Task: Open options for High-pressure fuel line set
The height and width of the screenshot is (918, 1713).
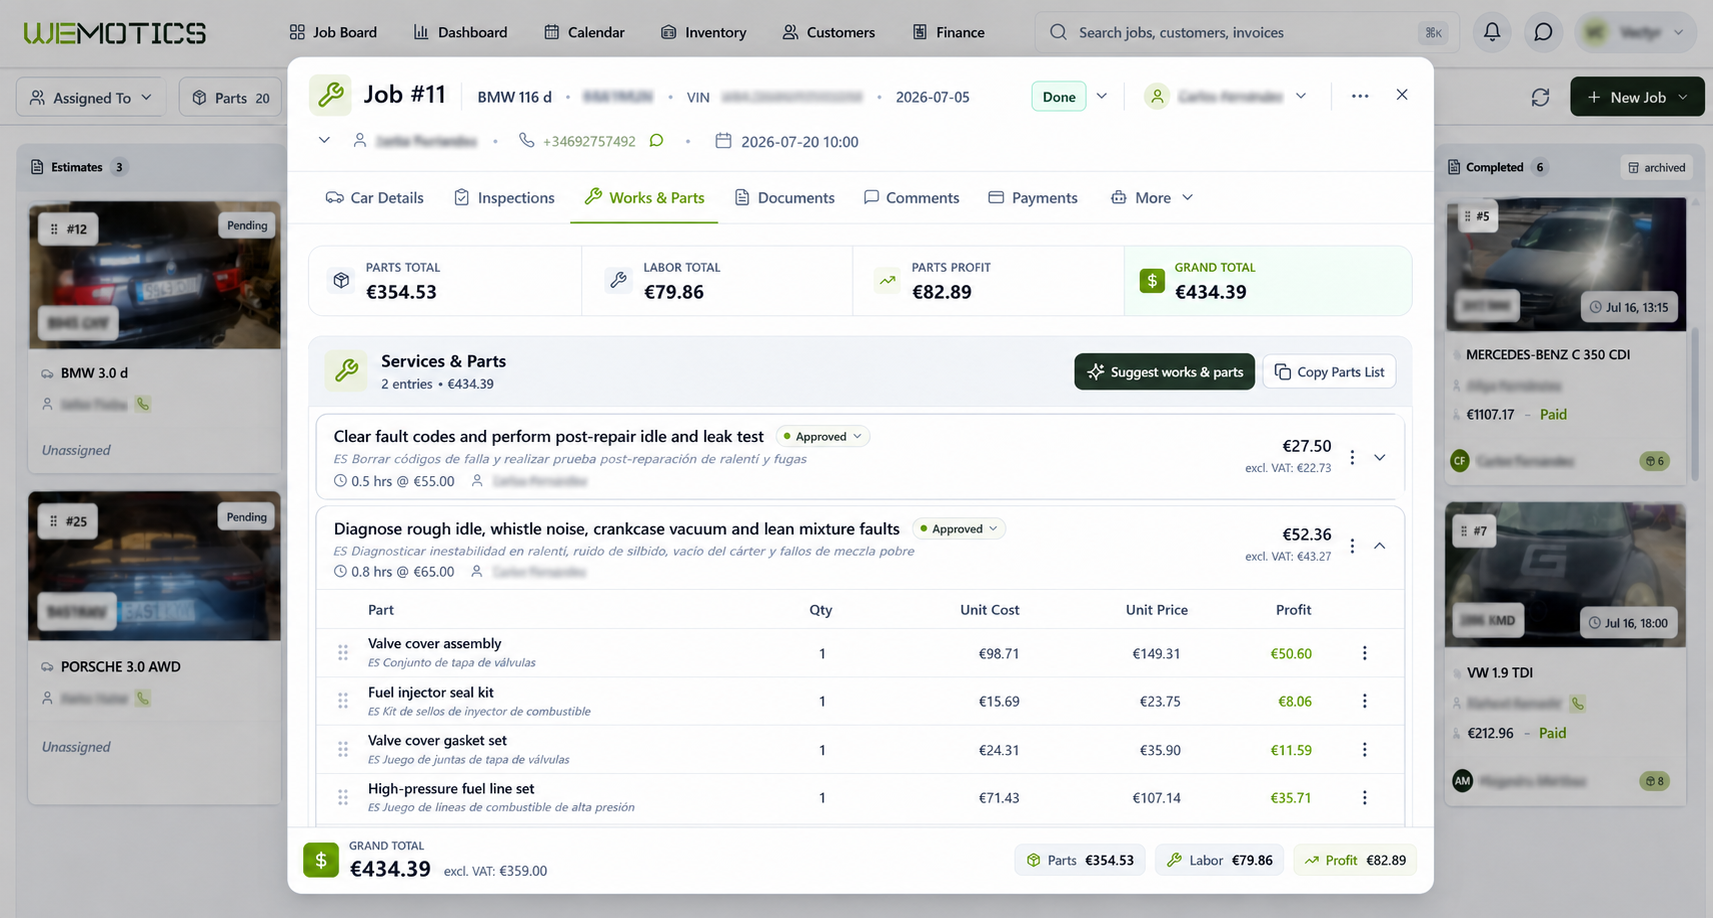Action: pos(1364,798)
